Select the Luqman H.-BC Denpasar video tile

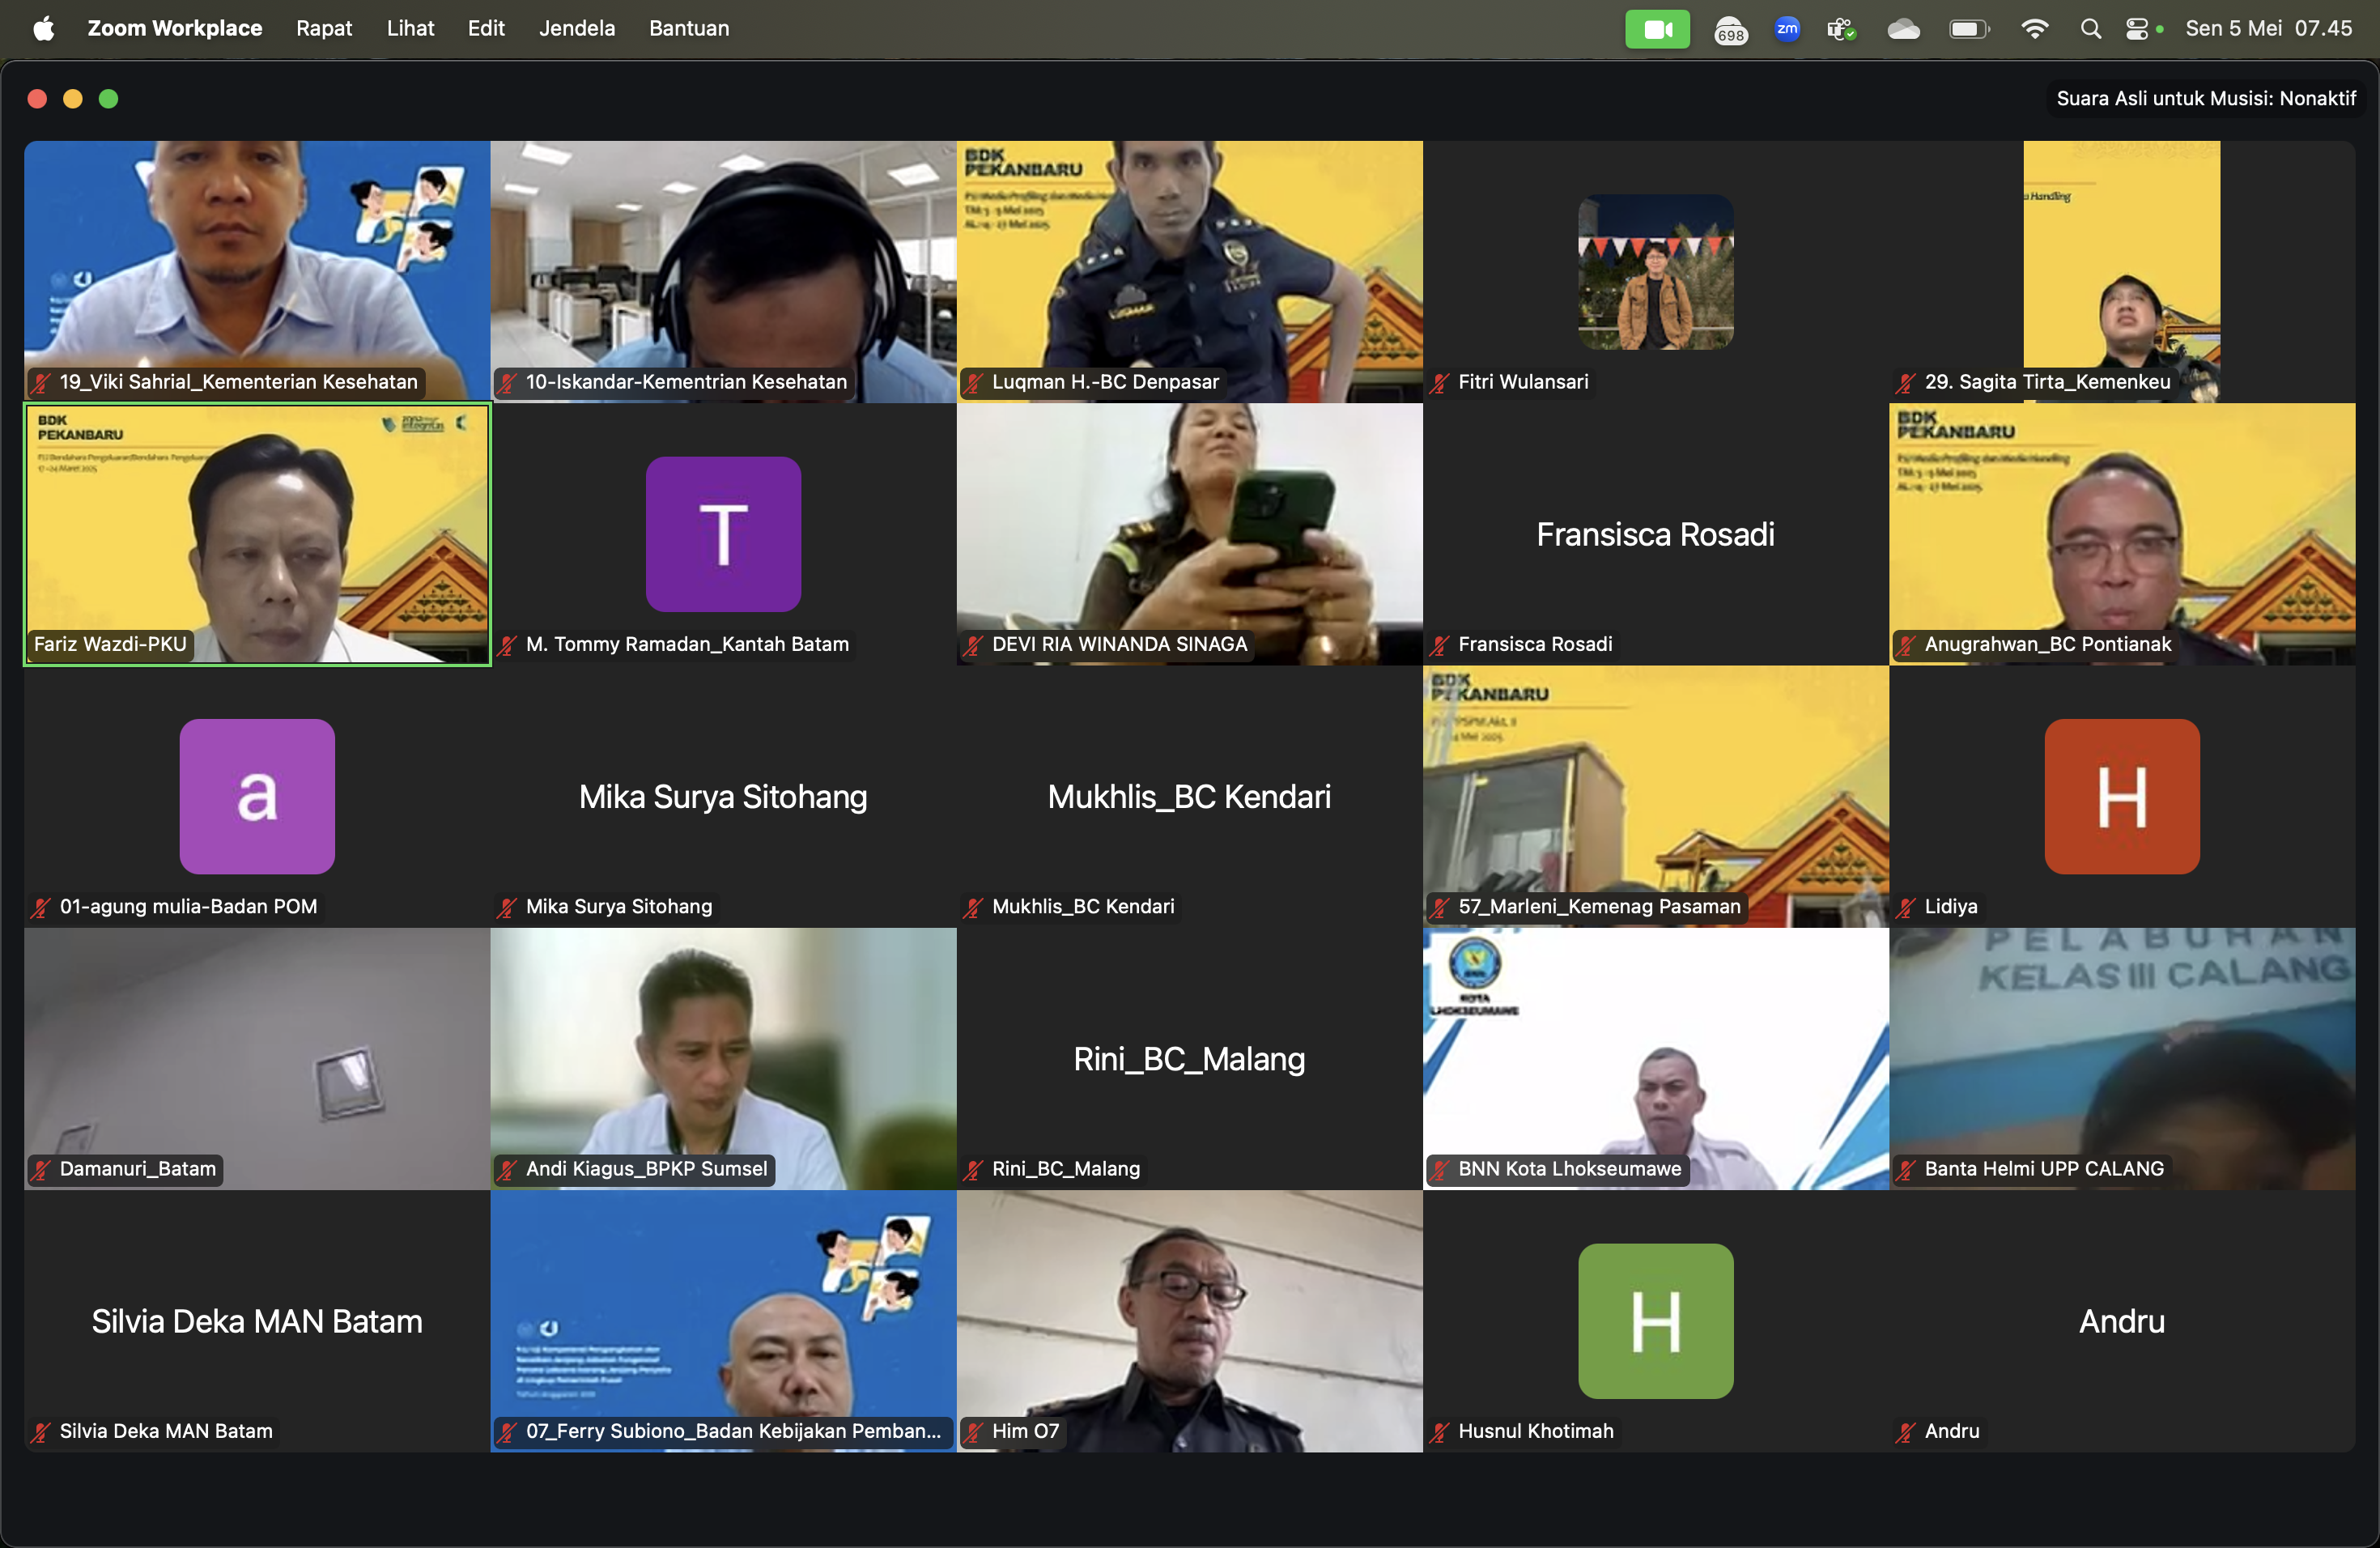point(1189,271)
